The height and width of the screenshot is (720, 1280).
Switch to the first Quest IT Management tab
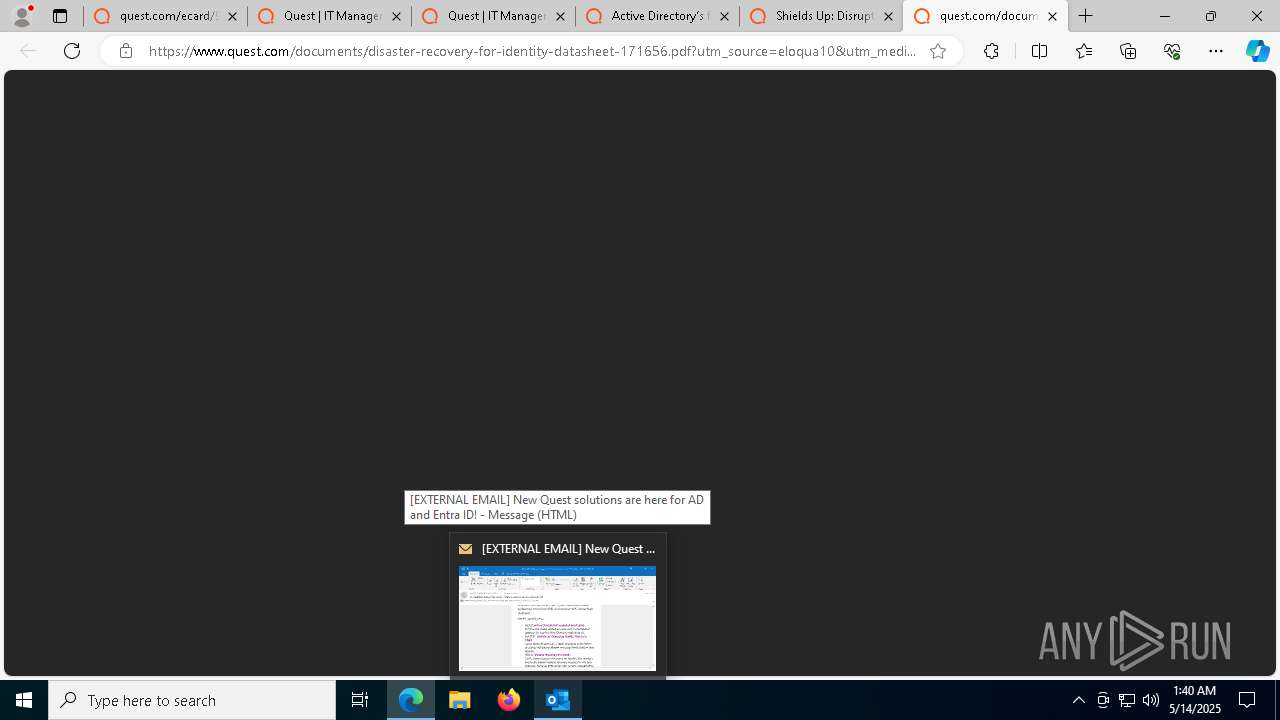pos(329,16)
